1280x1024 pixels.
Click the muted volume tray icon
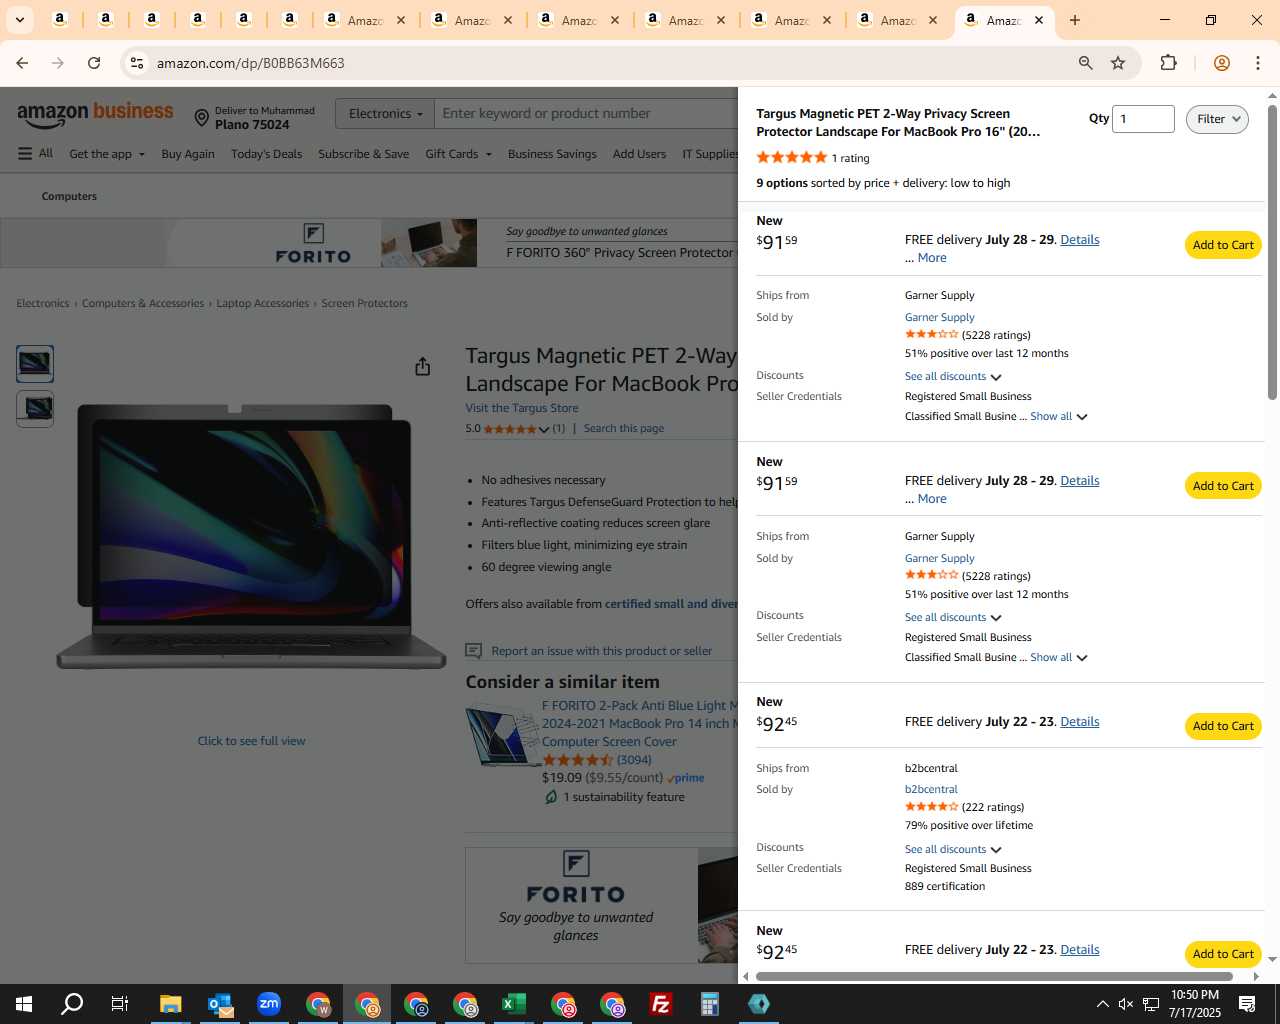[x=1126, y=1004]
